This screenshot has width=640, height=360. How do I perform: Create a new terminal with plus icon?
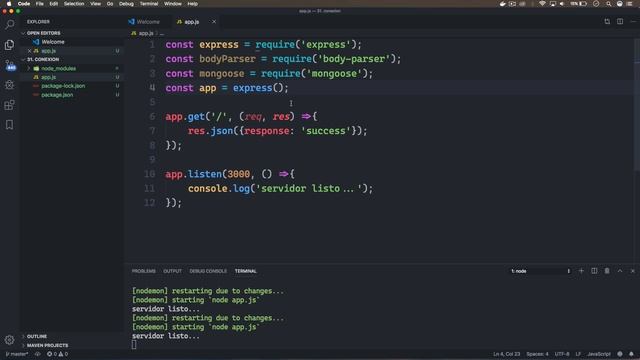(581, 271)
